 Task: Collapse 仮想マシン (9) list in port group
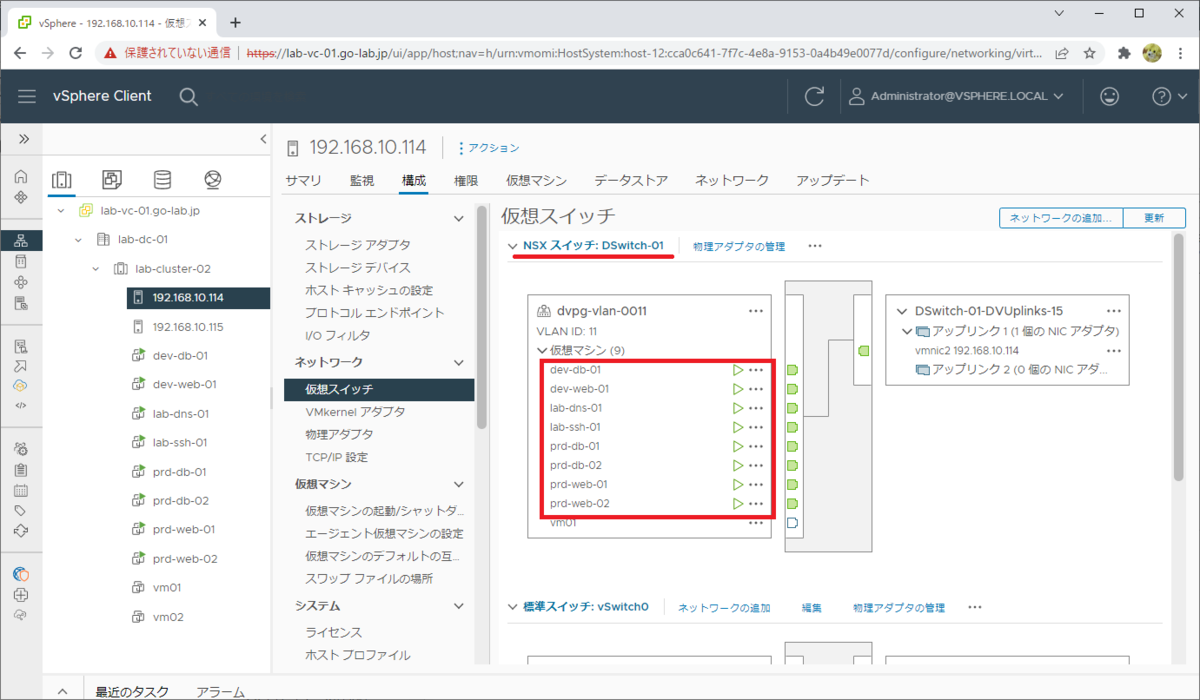coord(543,351)
